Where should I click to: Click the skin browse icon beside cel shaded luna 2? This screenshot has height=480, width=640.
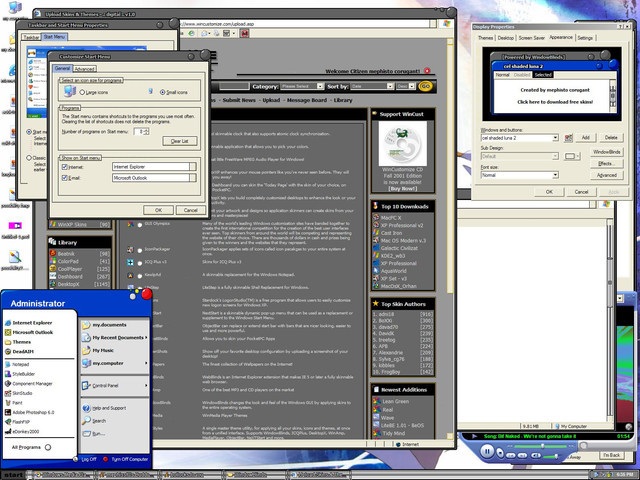(568, 138)
